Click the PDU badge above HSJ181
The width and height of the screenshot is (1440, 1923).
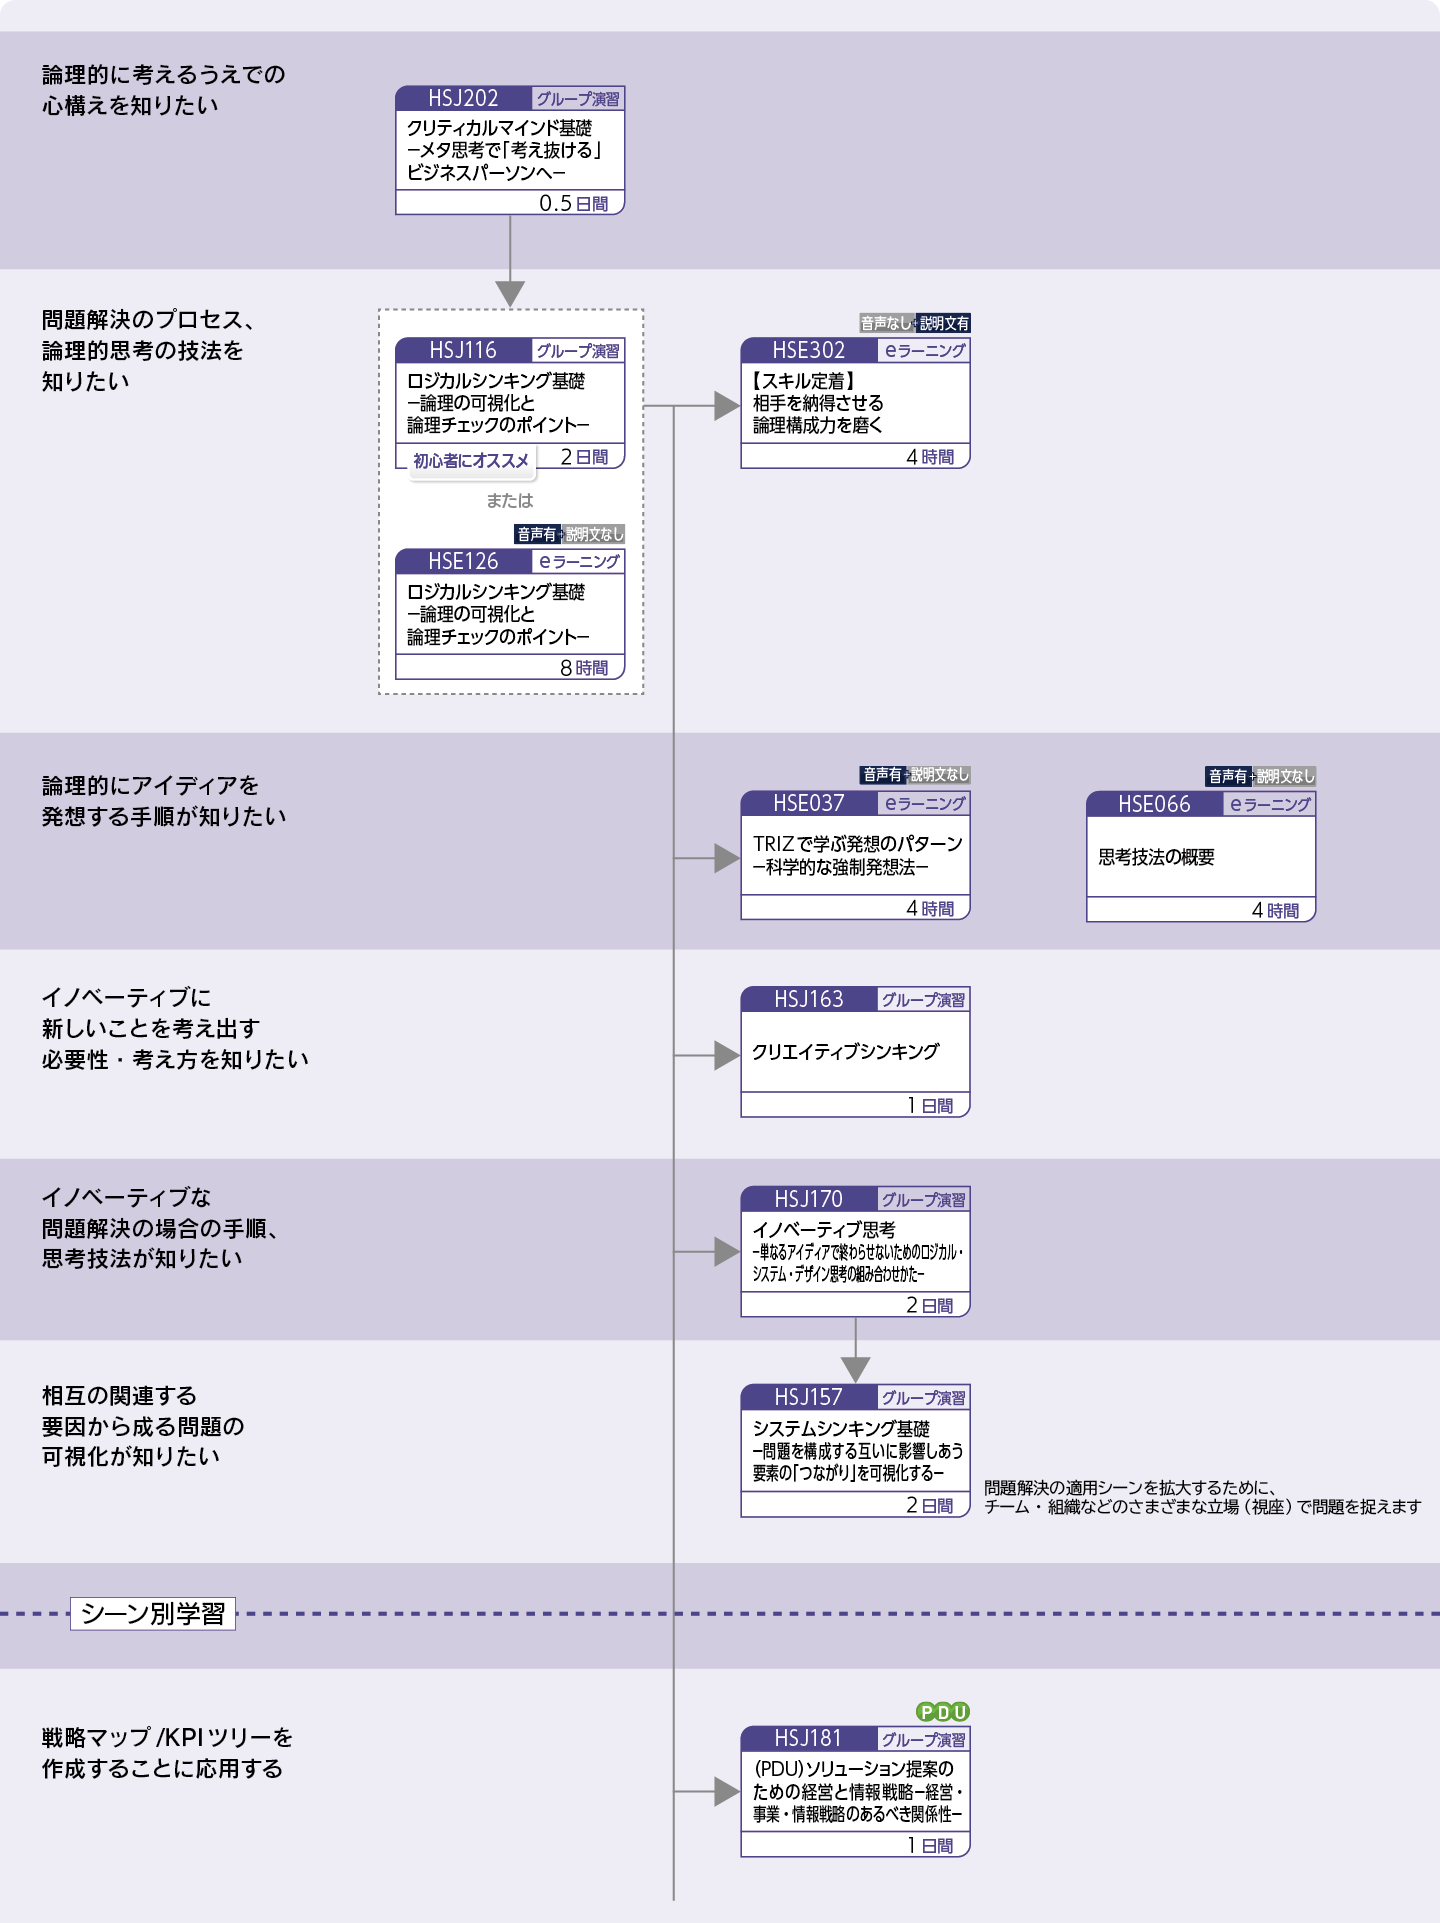pos(943,1712)
